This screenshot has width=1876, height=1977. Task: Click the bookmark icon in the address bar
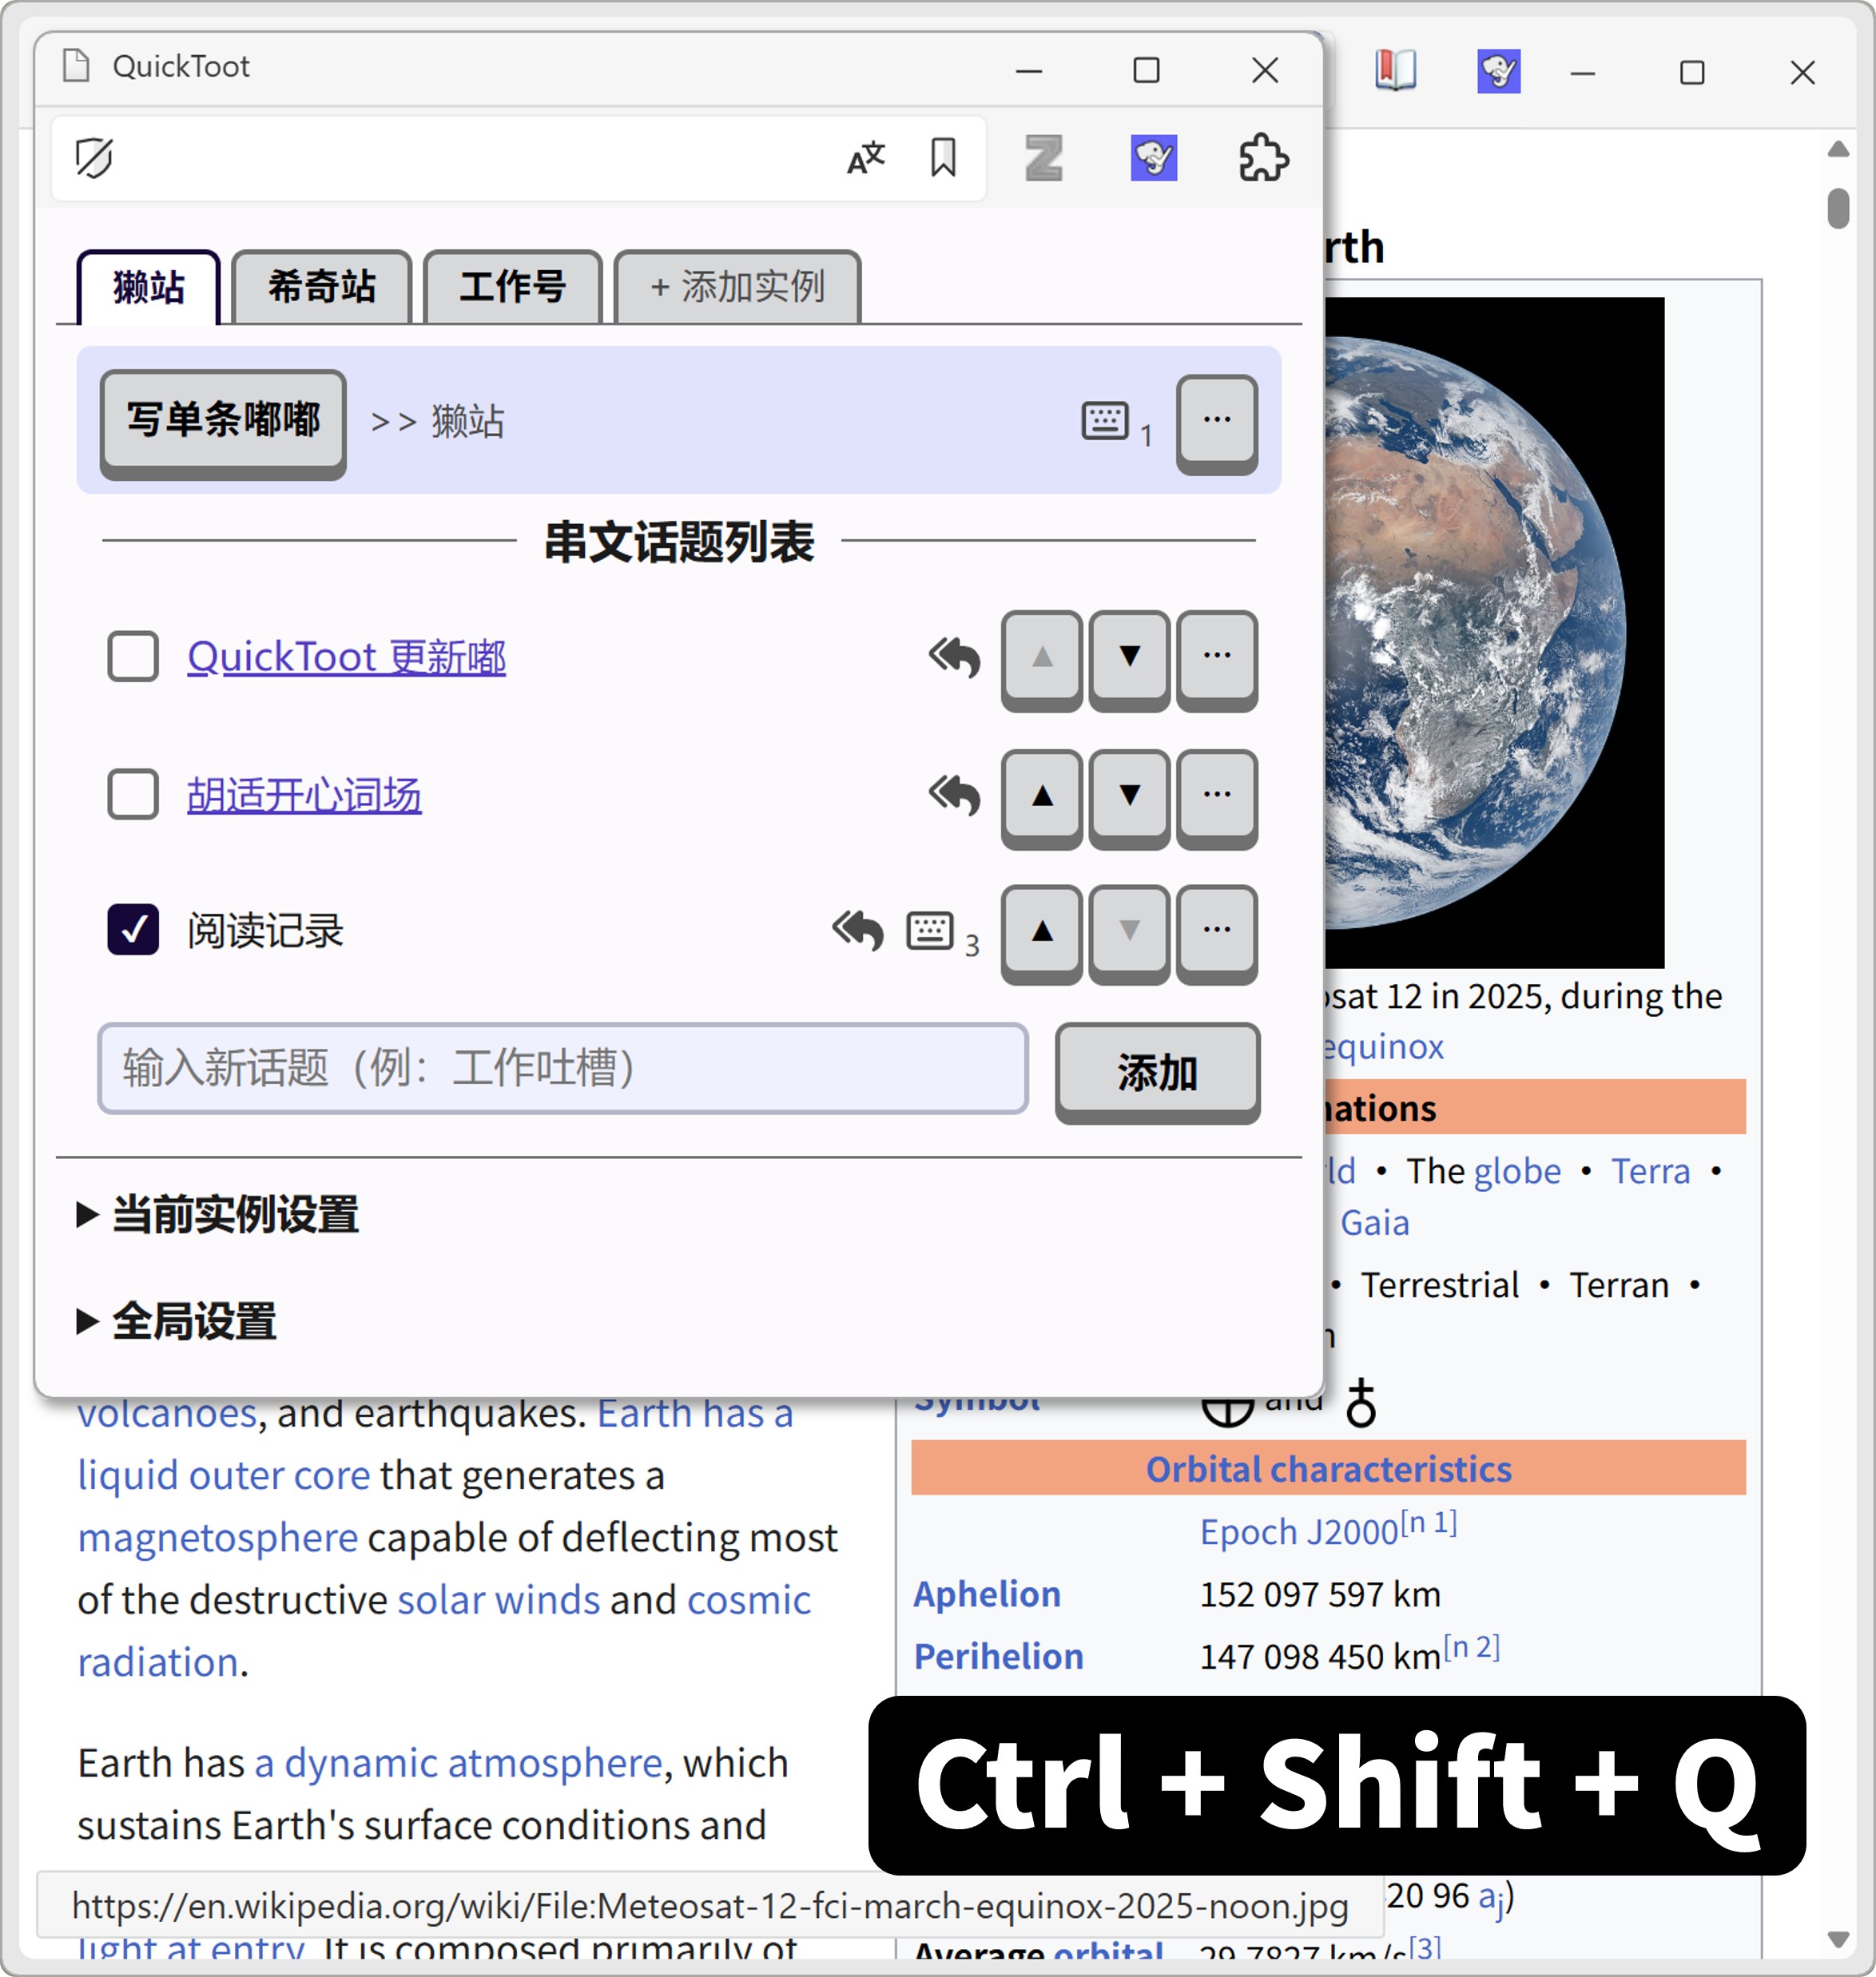pos(941,158)
